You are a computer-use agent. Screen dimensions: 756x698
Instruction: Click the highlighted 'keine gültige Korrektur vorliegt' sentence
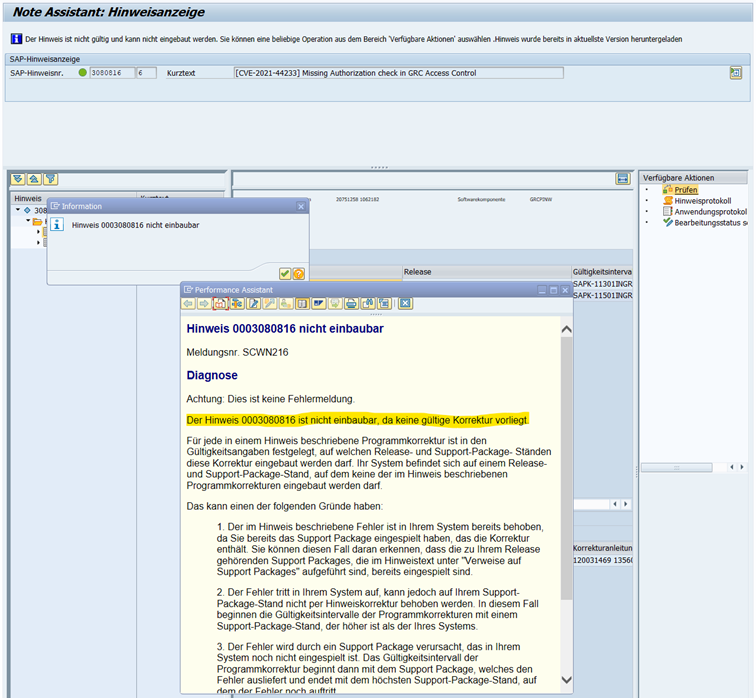pos(357,420)
